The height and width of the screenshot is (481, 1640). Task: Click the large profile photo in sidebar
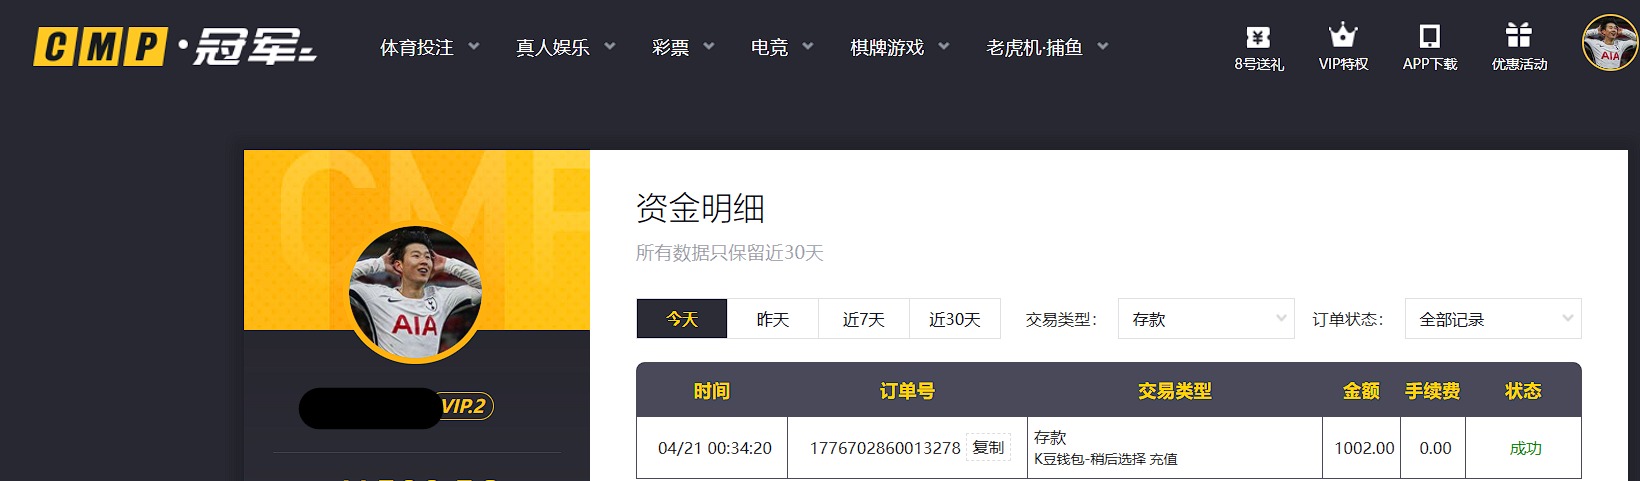415,294
